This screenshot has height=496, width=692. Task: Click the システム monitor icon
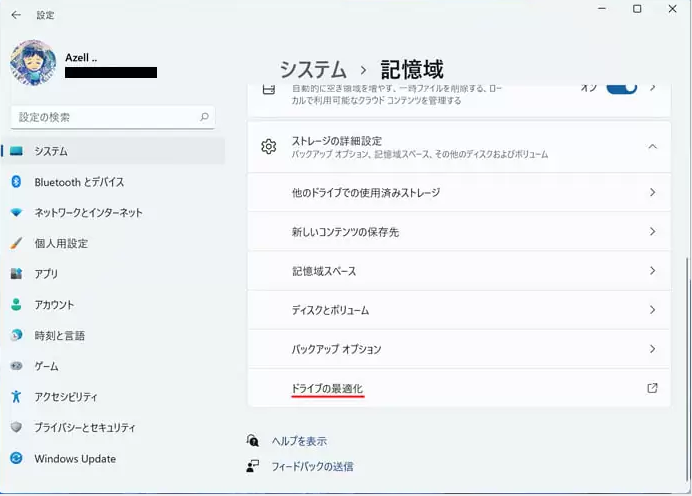tap(16, 151)
